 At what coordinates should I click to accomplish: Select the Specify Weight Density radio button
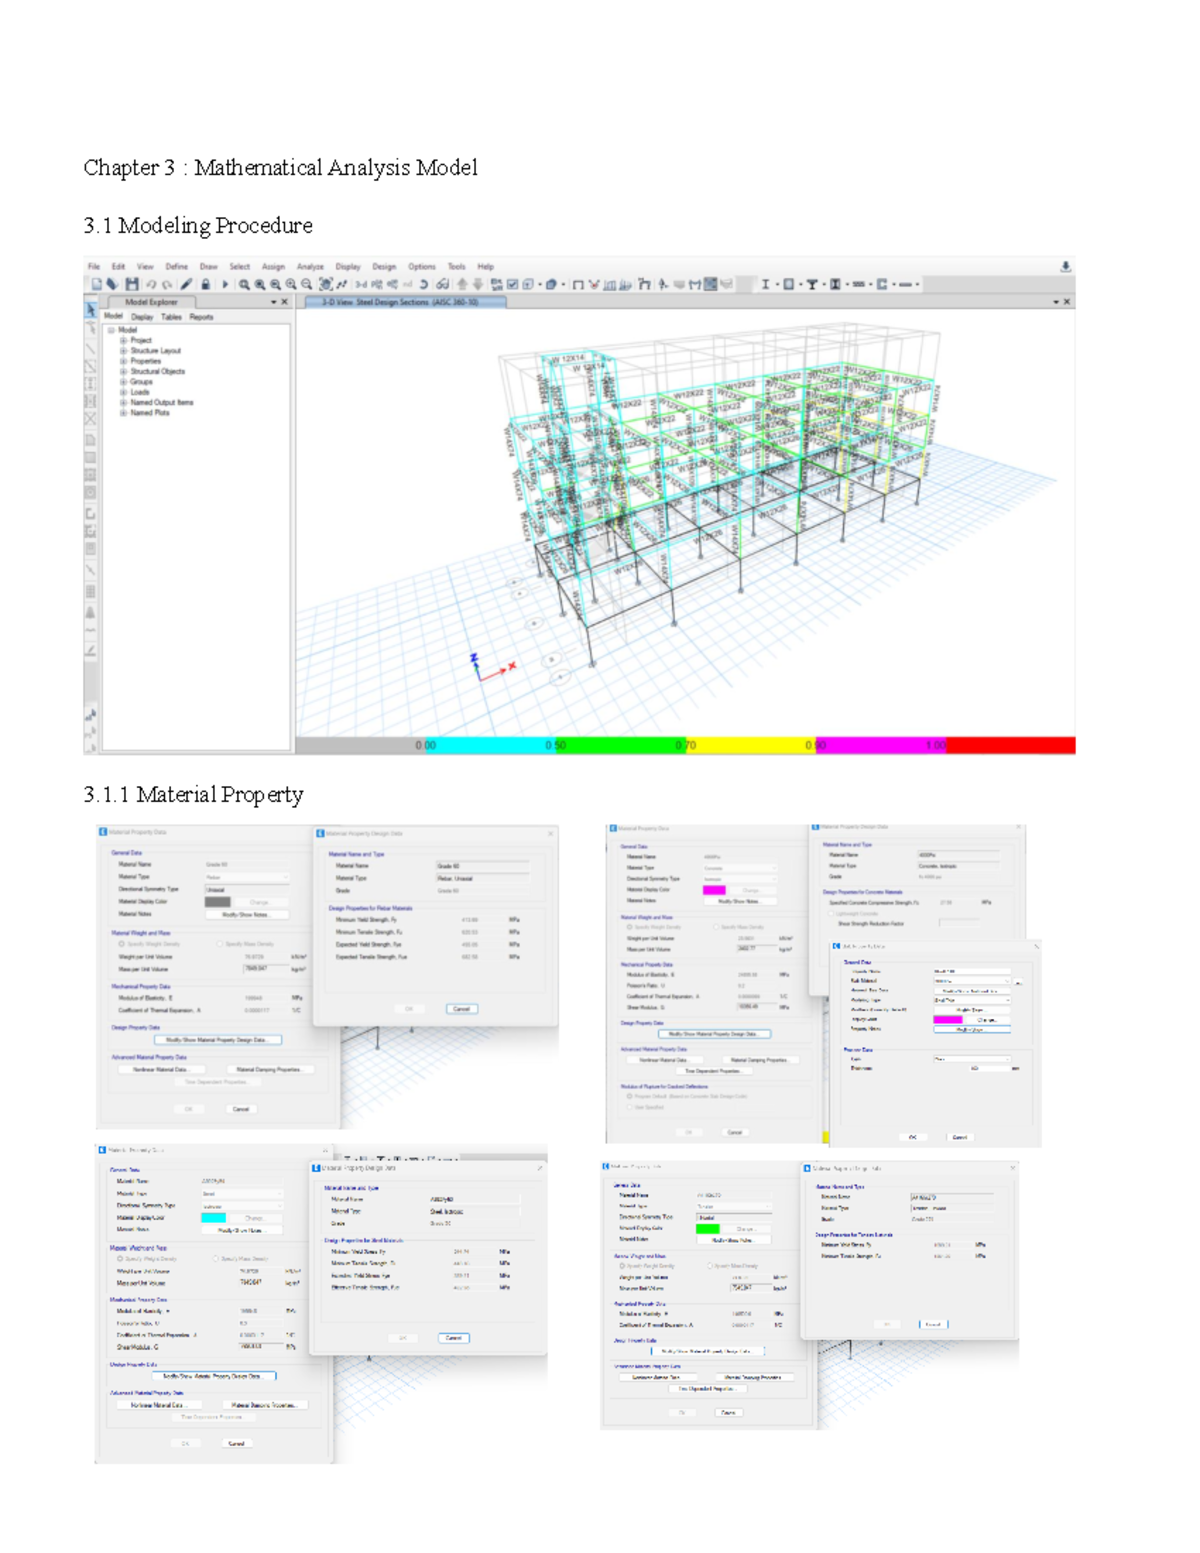click(121, 944)
